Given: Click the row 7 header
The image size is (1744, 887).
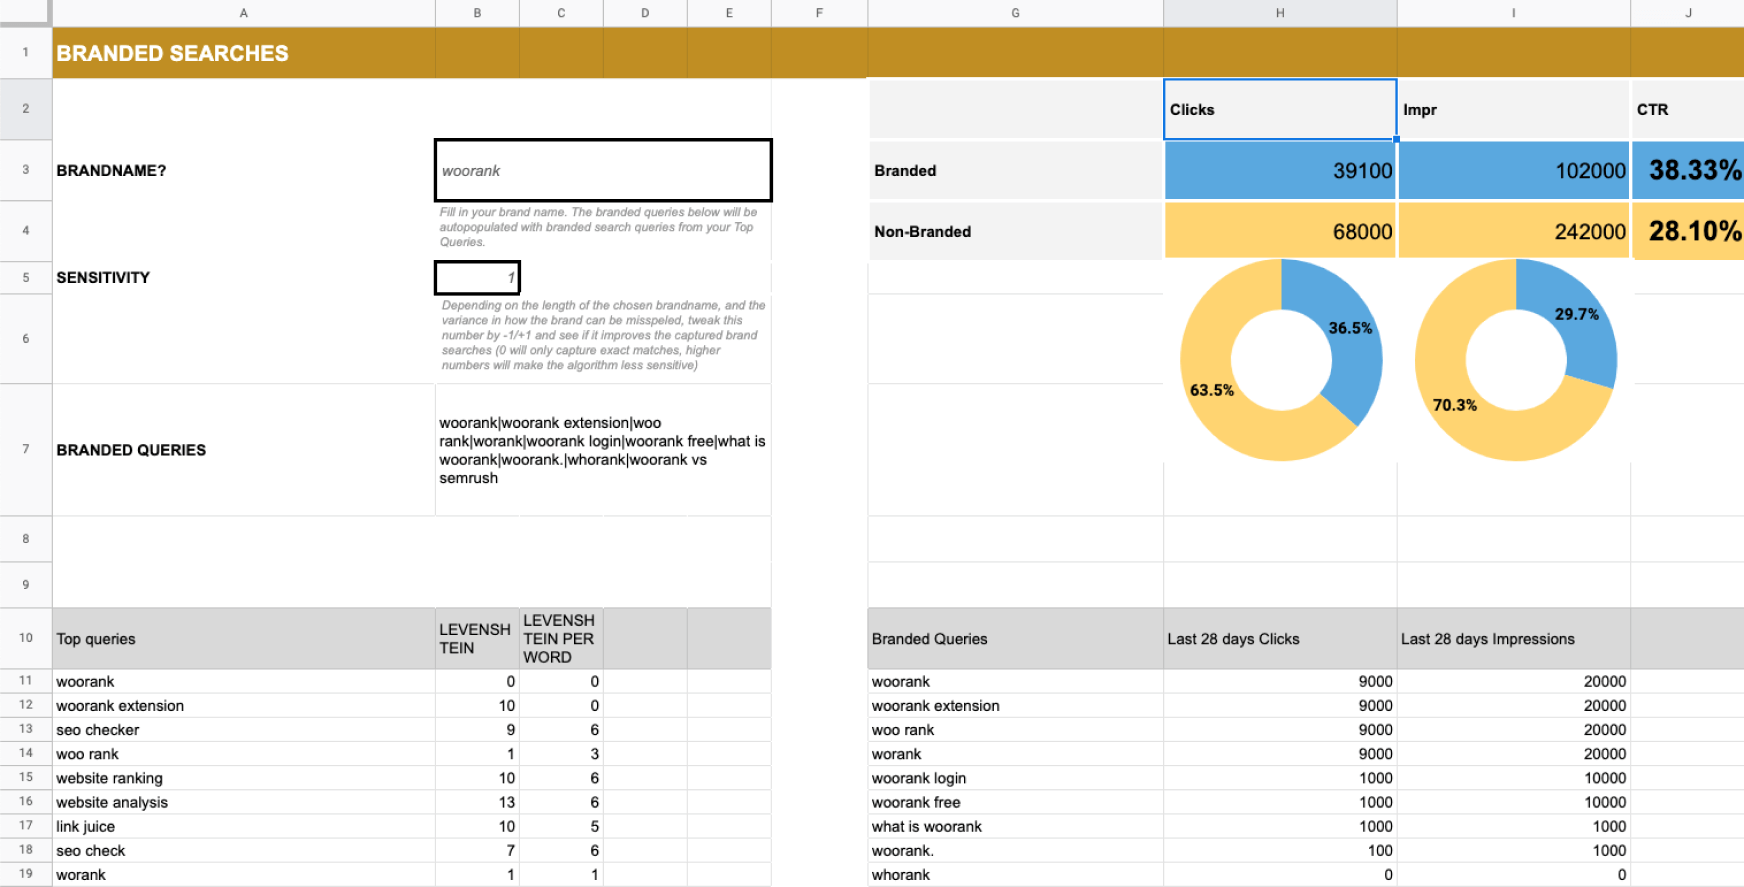Looking at the screenshot, I should tap(26, 449).
